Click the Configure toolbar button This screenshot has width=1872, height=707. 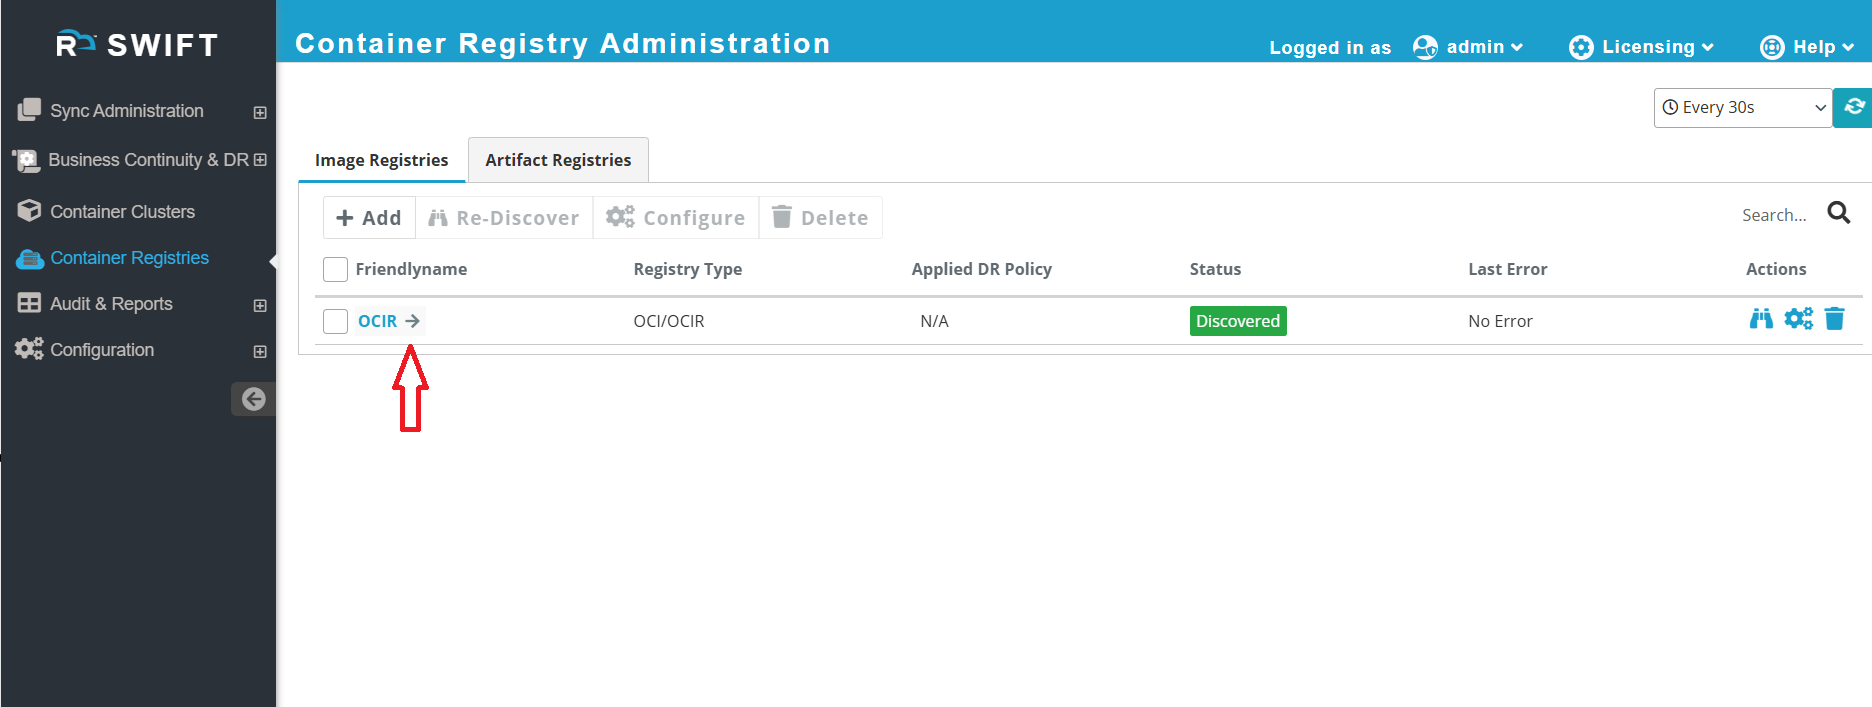[x=676, y=218]
